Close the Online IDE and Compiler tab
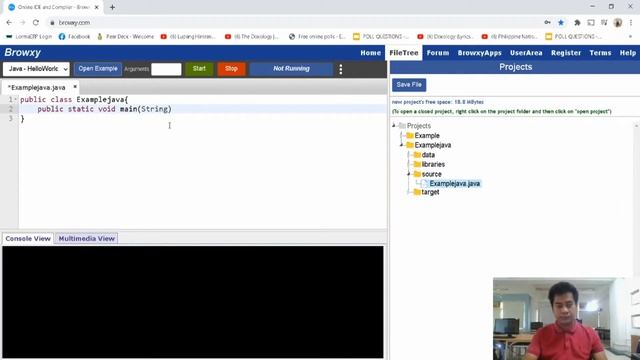The image size is (640, 360). pyautogui.click(x=96, y=7)
